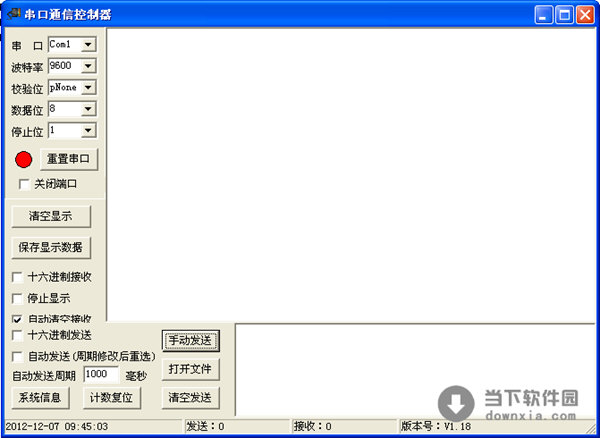Toggle the 自动发送 checkbox

pos(17,356)
